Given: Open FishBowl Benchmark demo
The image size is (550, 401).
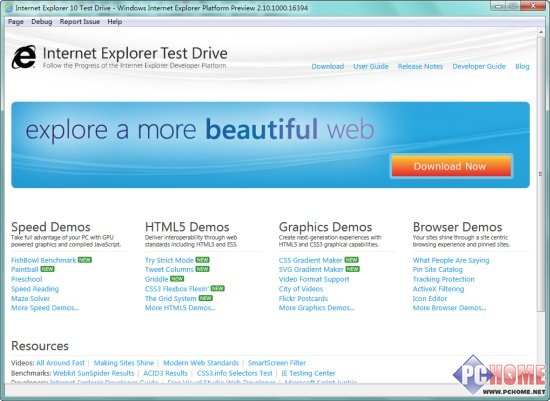Looking at the screenshot, I should (x=43, y=260).
